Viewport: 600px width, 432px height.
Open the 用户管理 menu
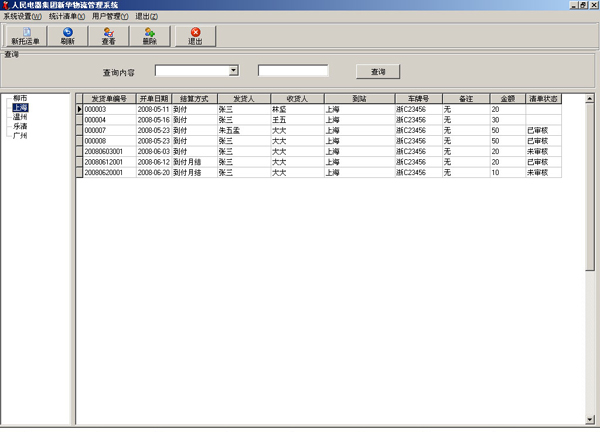point(110,17)
